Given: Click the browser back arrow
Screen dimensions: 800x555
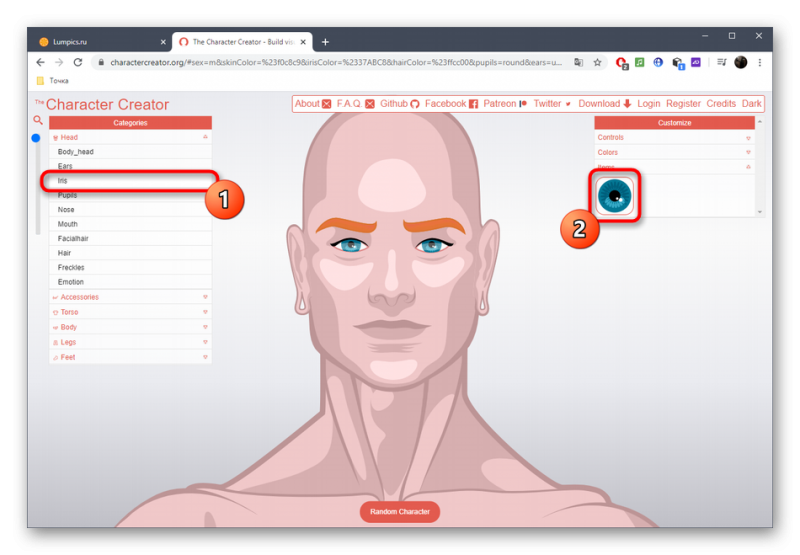Looking at the screenshot, I should tap(40, 62).
